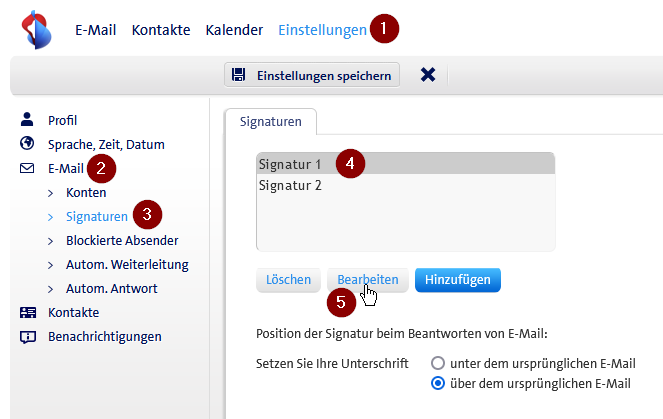The image size is (663, 419).
Task: Expand the Konten chevron
Action: (51, 192)
